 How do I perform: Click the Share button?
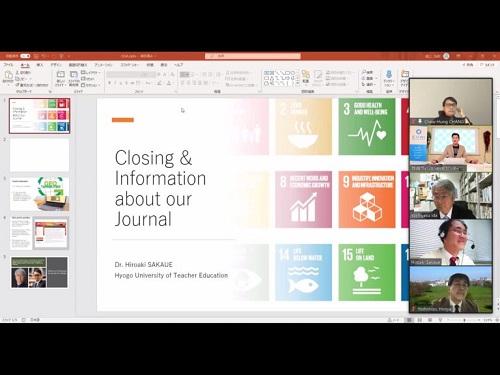click(468, 65)
